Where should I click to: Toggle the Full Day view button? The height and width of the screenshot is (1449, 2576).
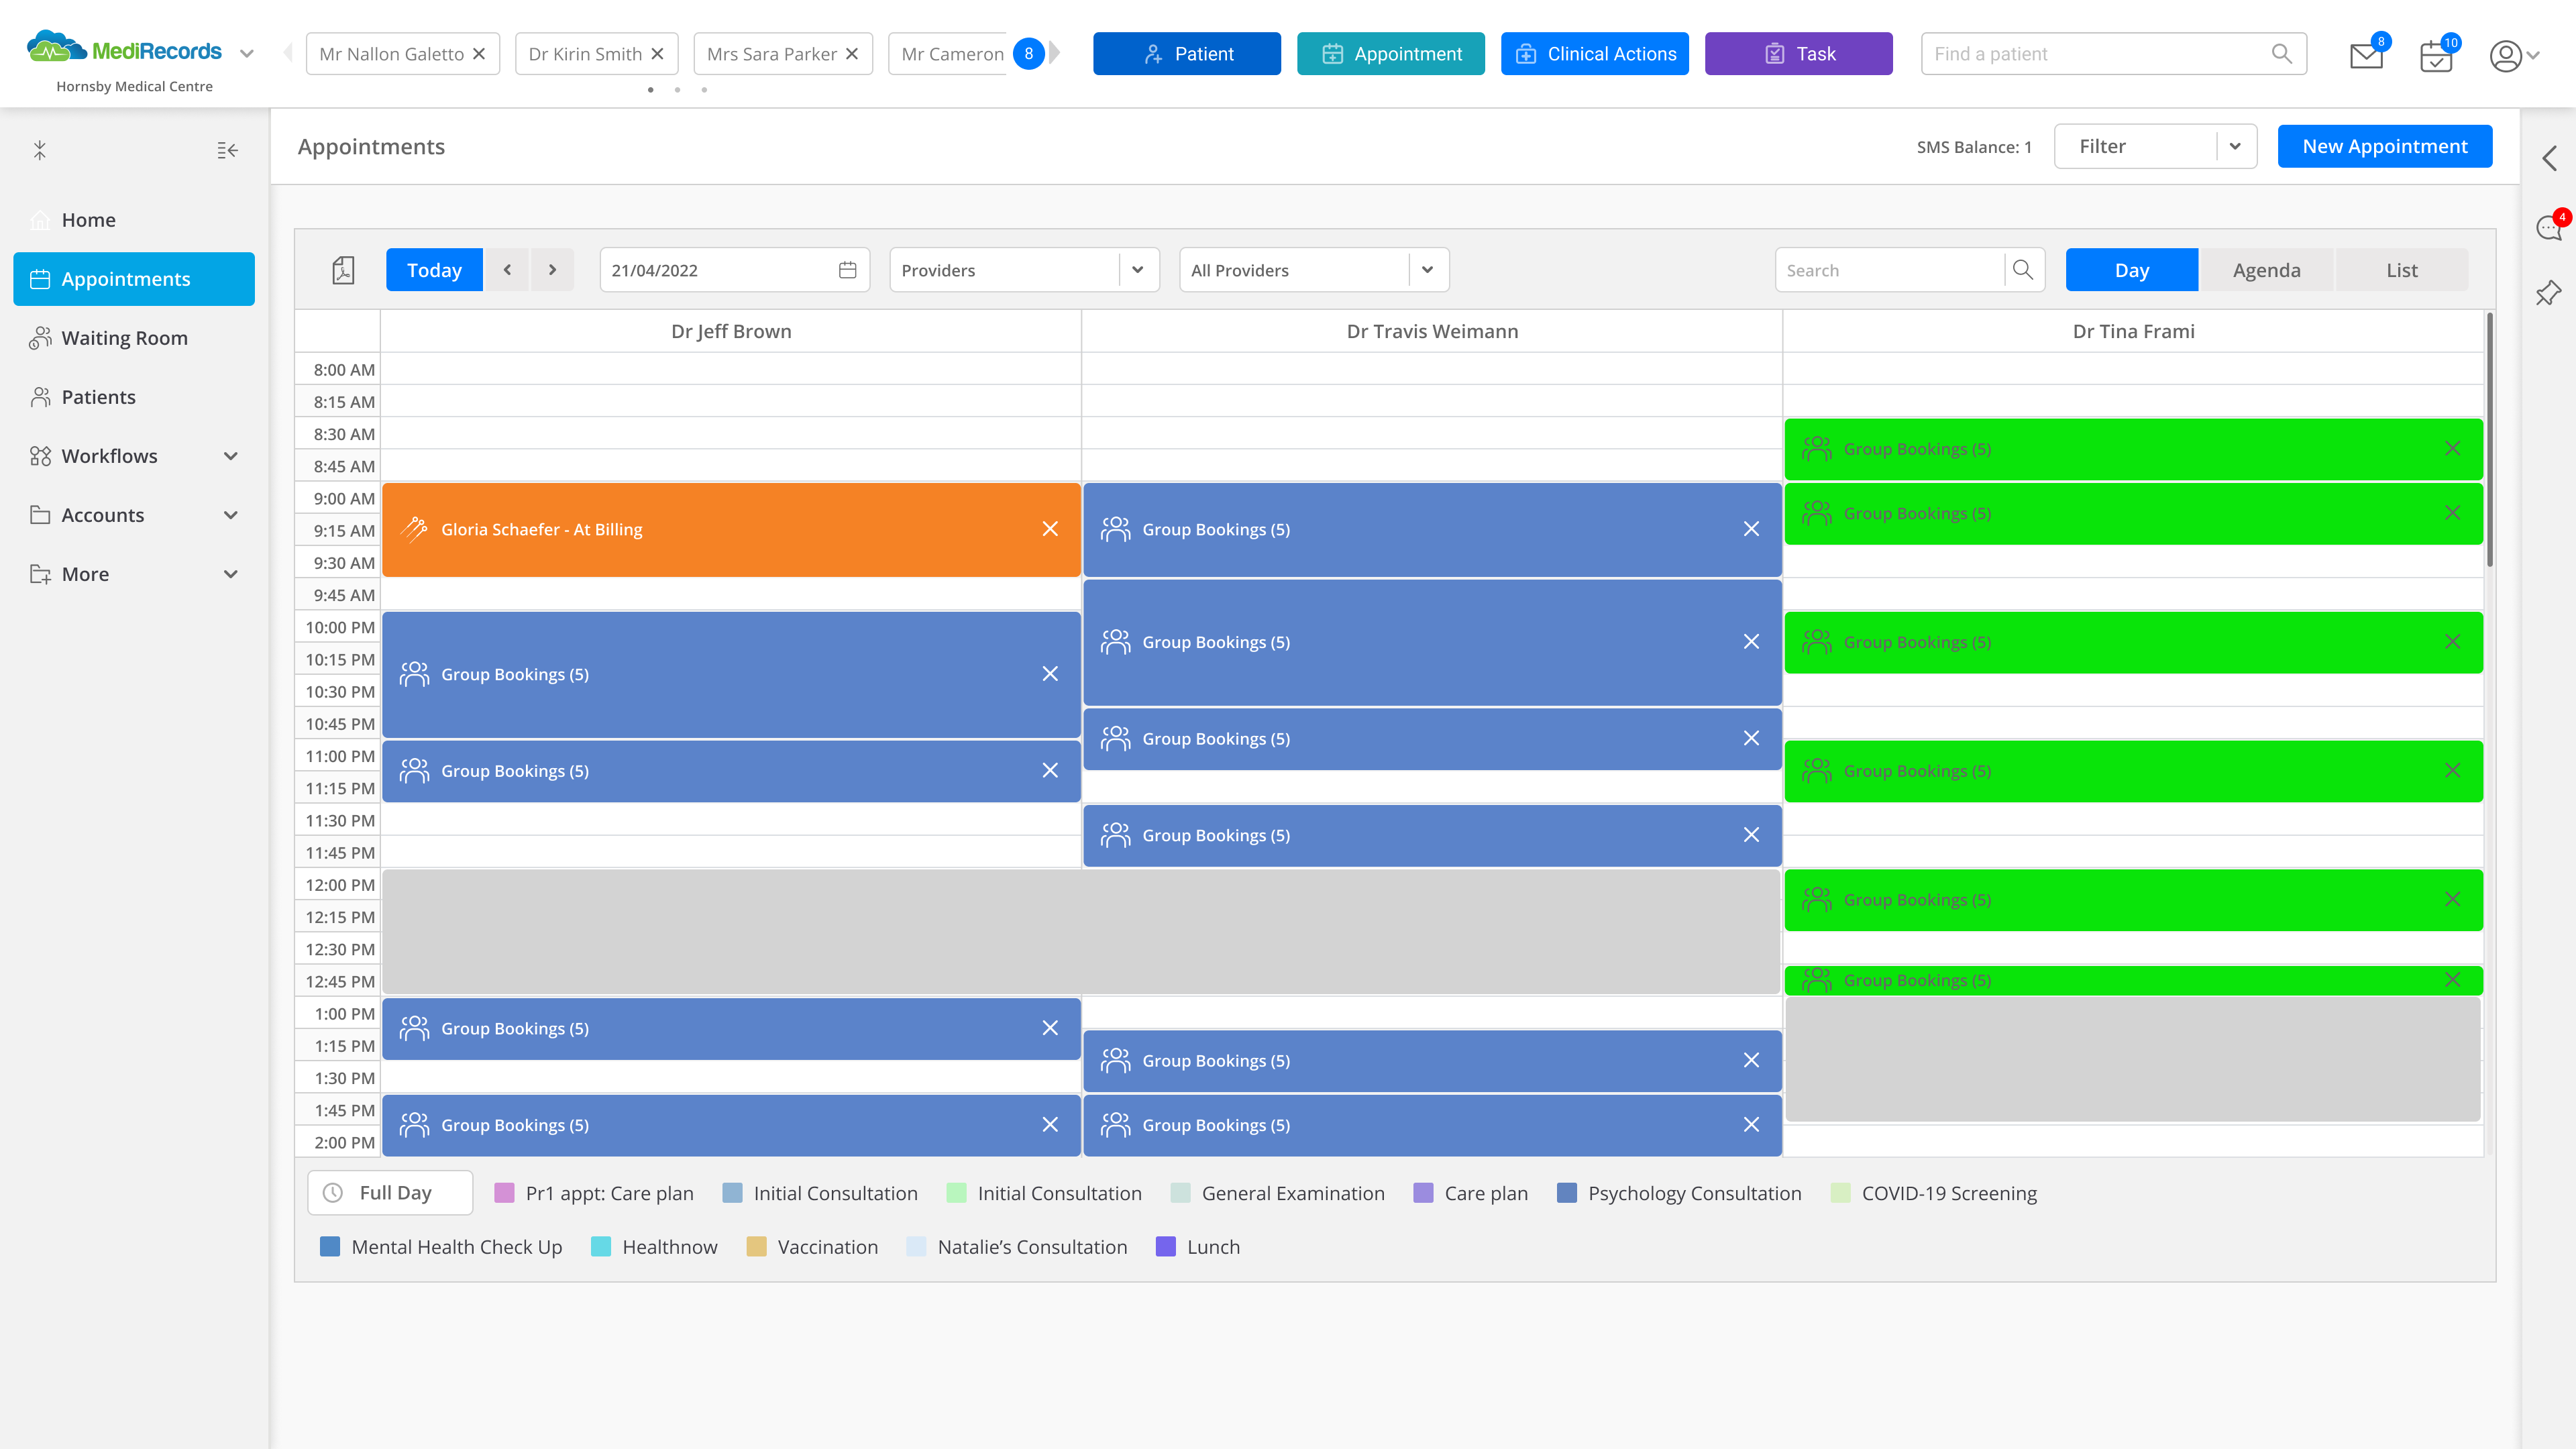pos(390,1193)
